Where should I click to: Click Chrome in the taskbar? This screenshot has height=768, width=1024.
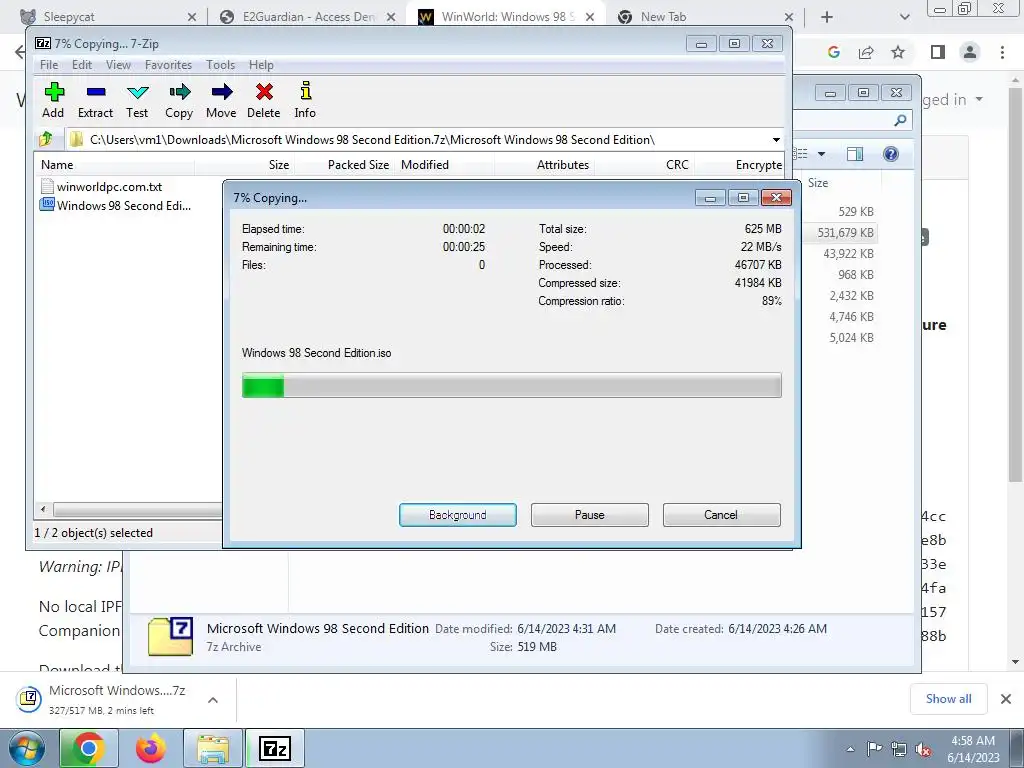point(89,748)
